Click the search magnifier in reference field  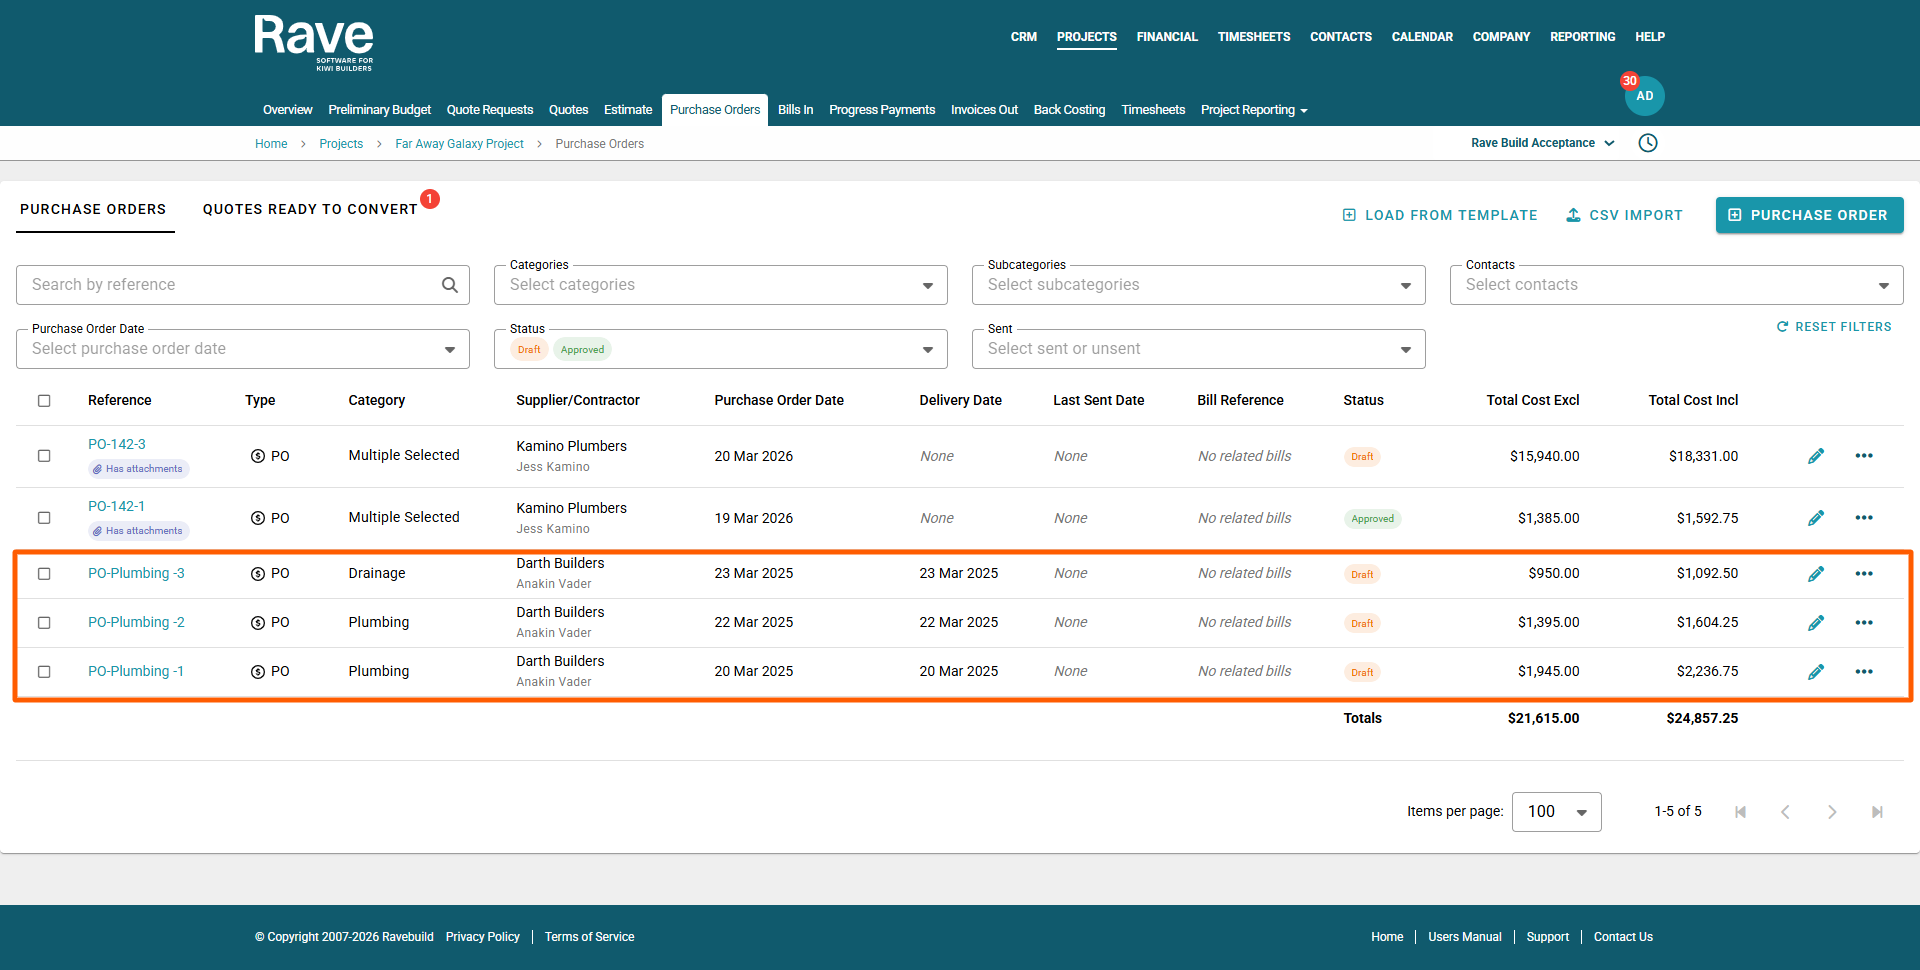(x=450, y=285)
